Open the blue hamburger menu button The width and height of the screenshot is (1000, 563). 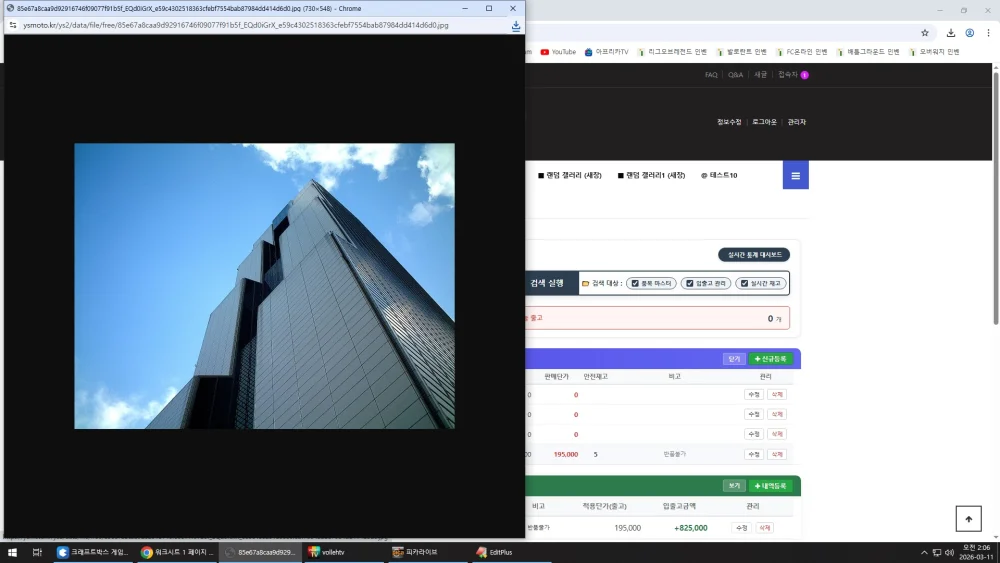(795, 175)
